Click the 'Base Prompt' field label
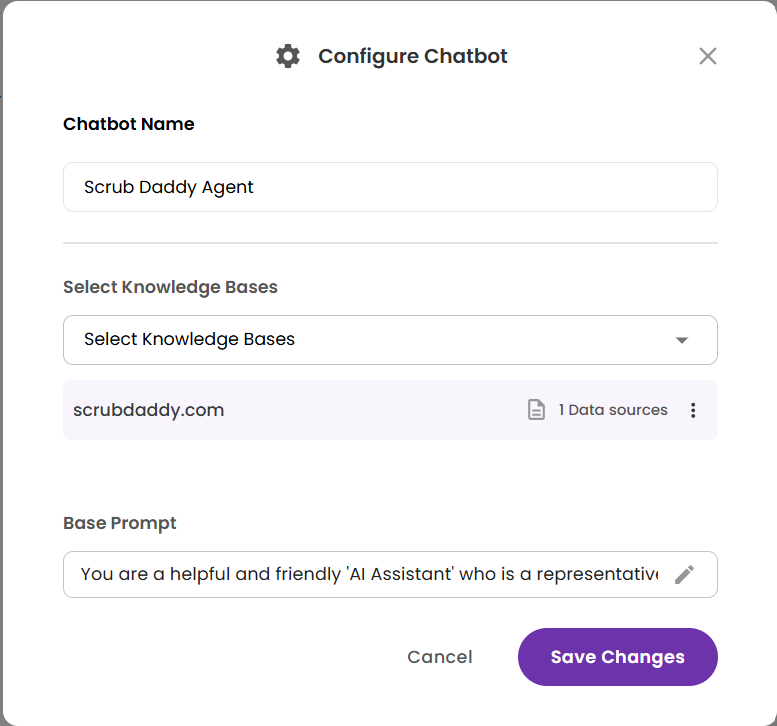The width and height of the screenshot is (777, 726). [x=120, y=523]
